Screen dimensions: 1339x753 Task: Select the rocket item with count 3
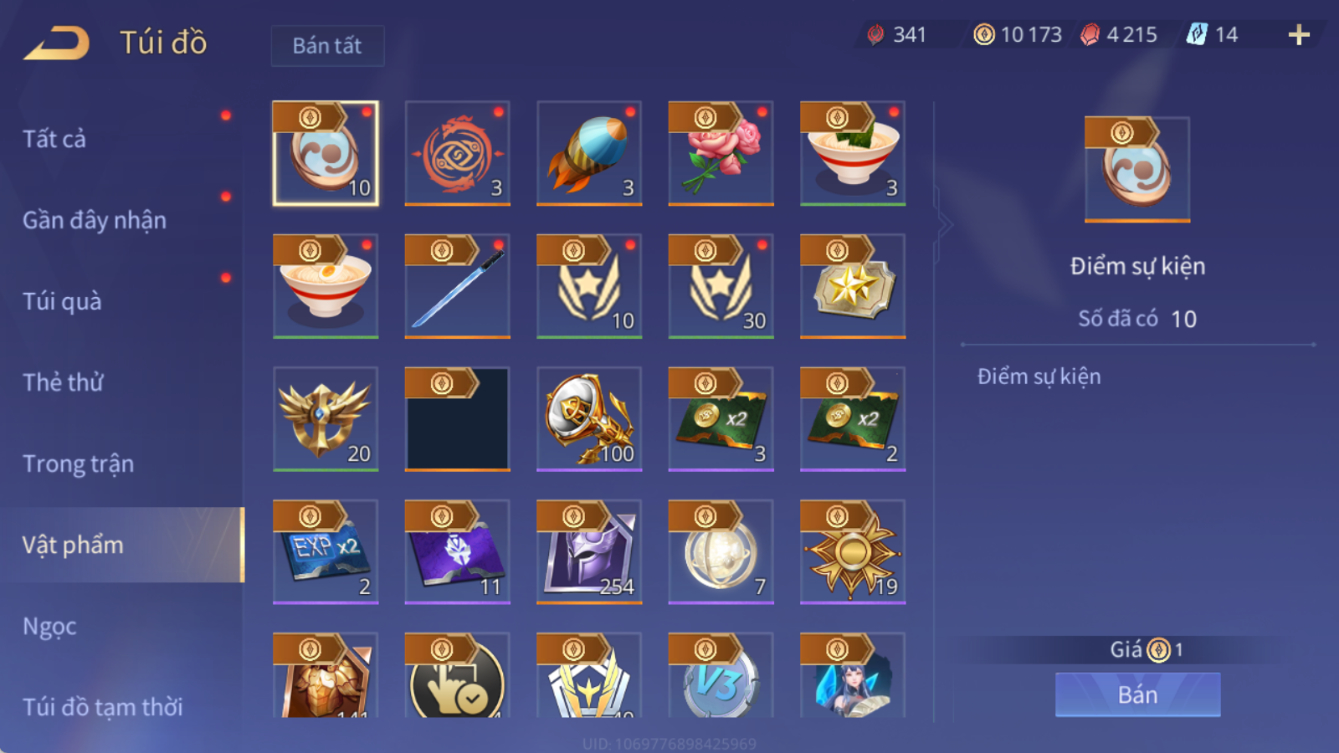(x=589, y=153)
